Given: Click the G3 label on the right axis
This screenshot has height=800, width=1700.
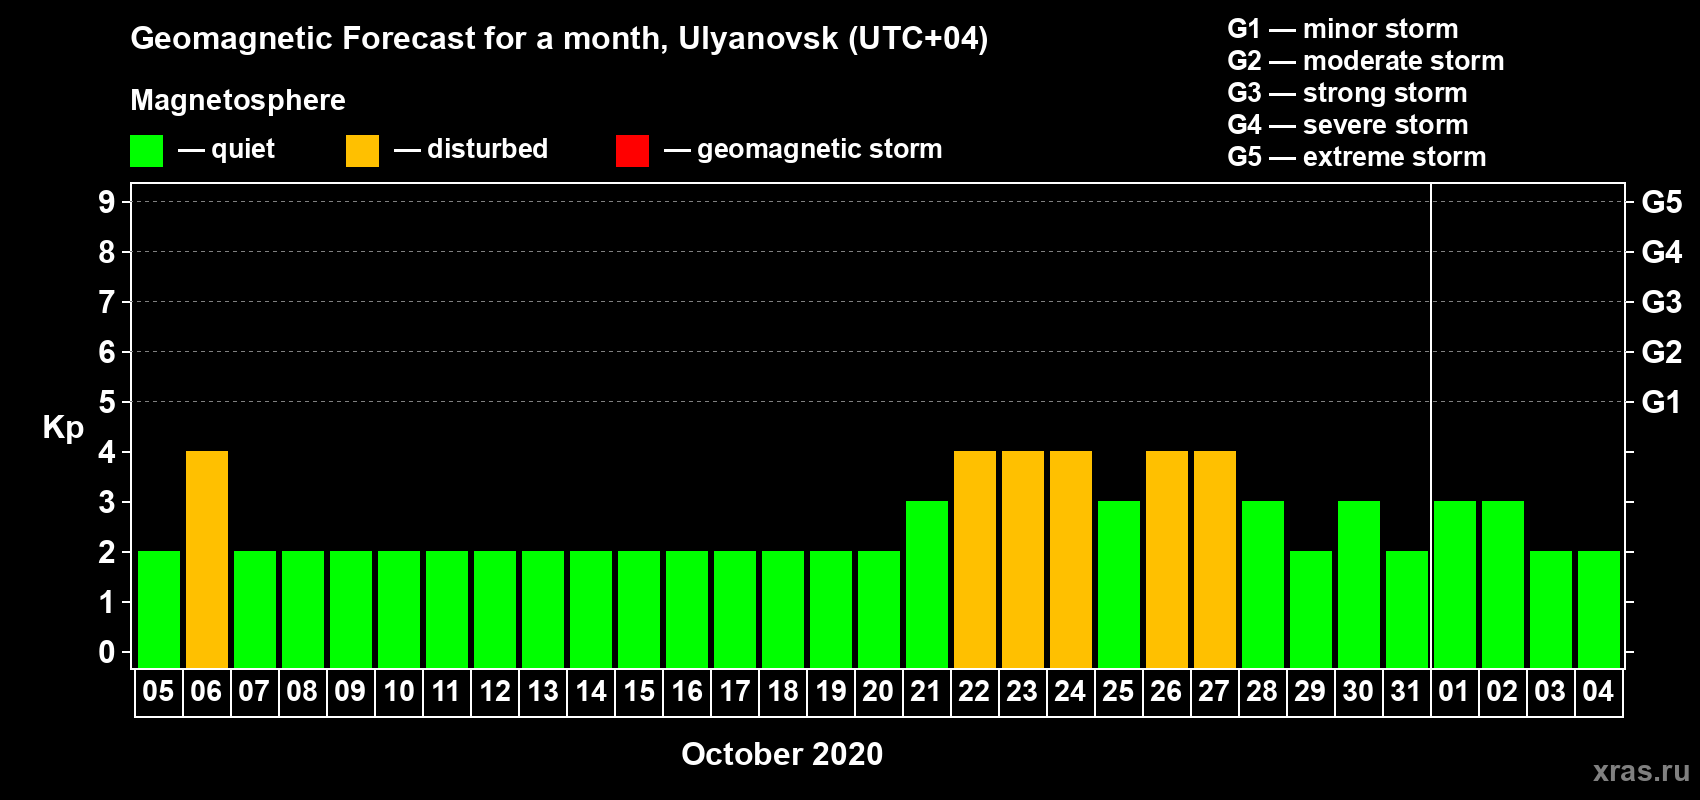Looking at the screenshot, I should [x=1662, y=302].
